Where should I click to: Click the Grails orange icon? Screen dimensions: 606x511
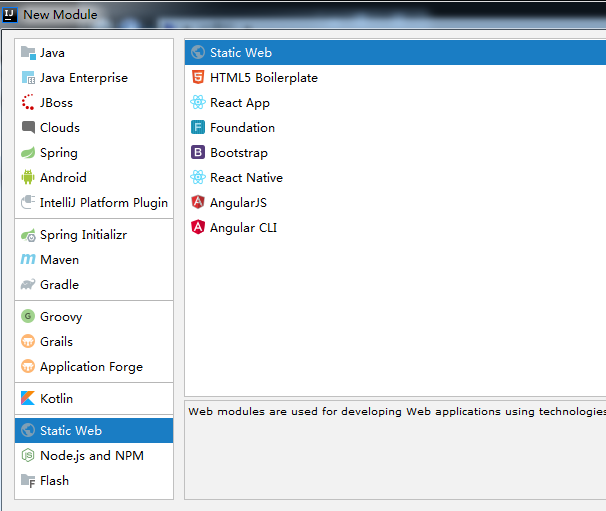coord(28,341)
